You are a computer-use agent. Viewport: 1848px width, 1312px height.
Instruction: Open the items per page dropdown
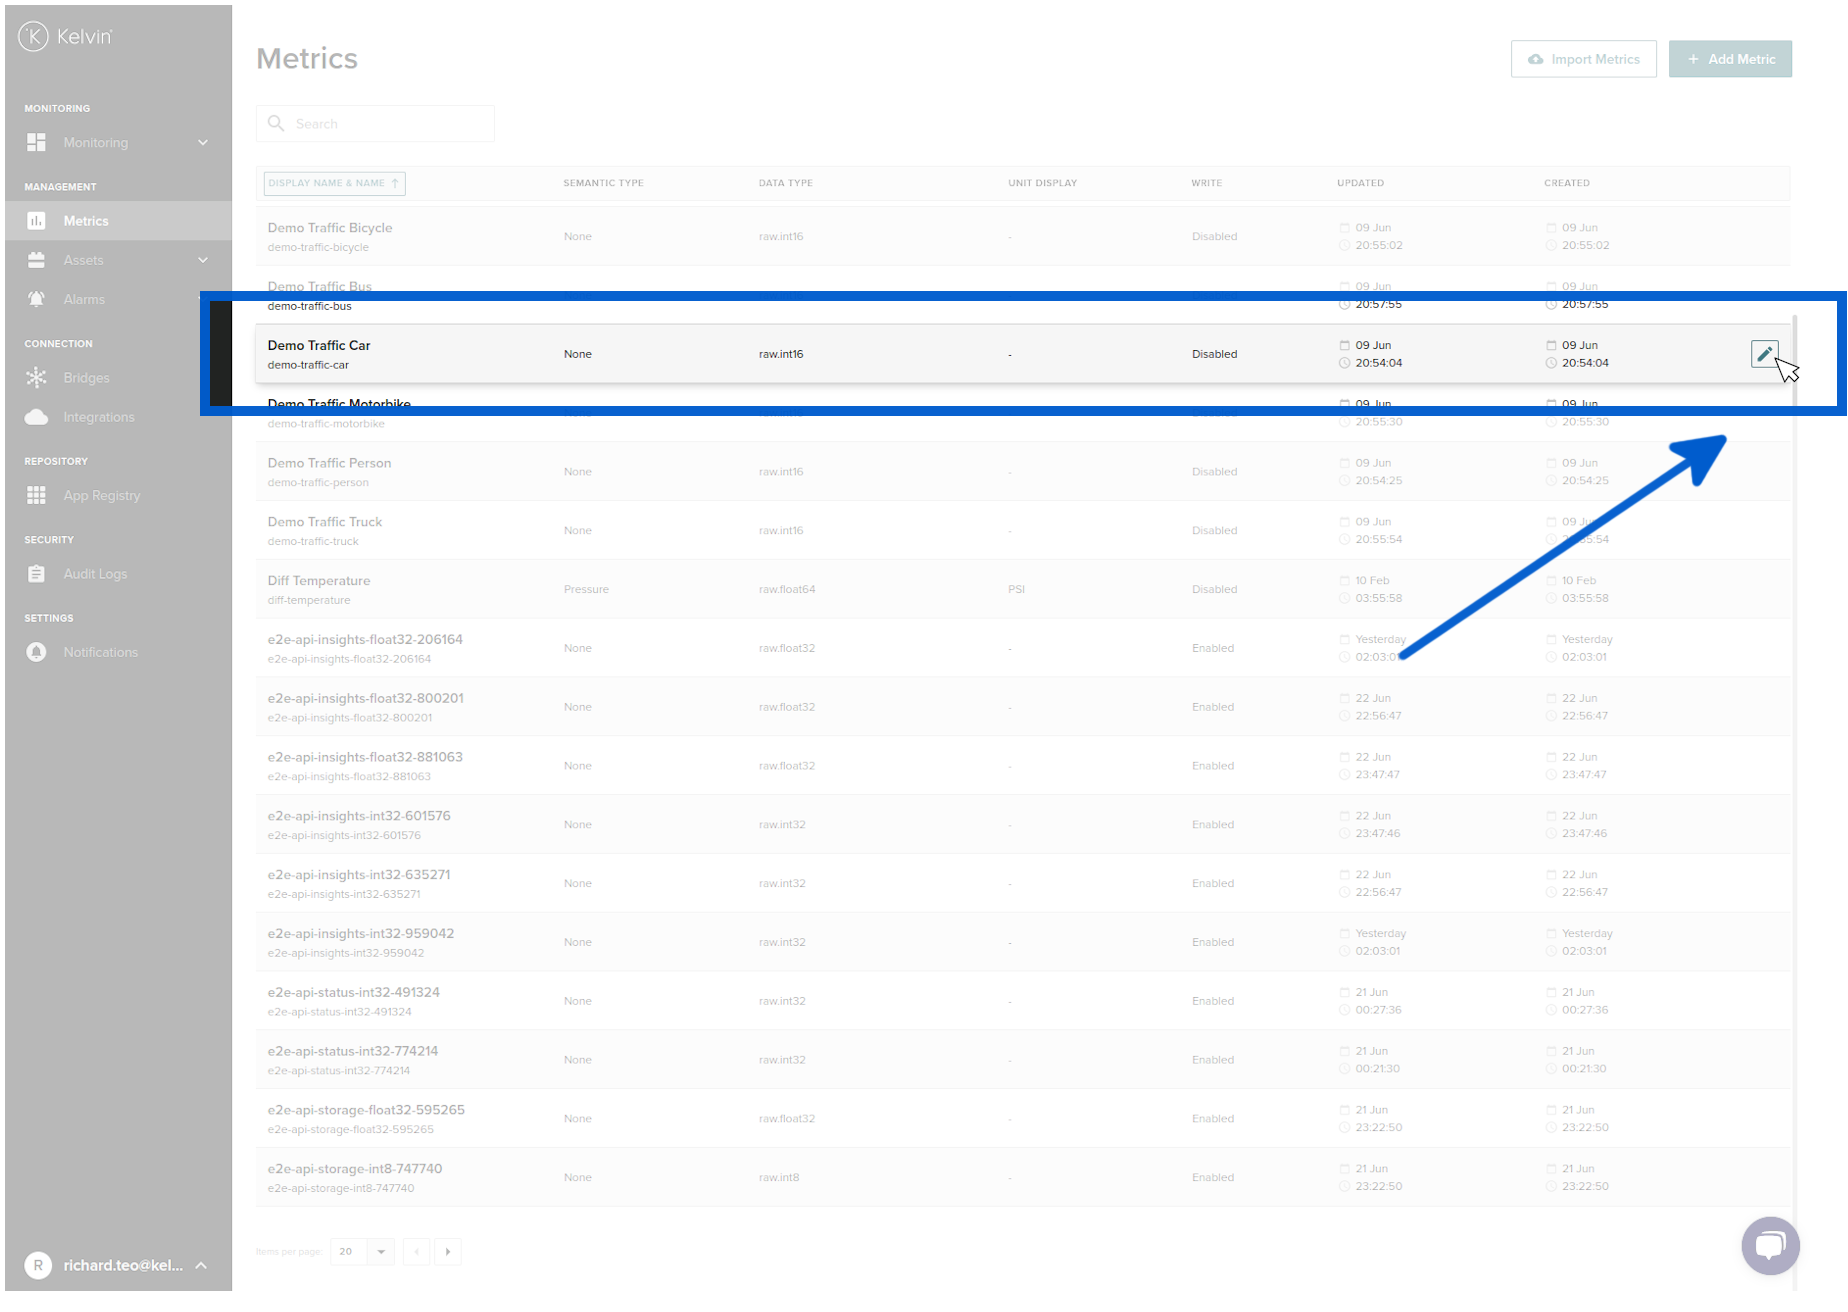(362, 1251)
